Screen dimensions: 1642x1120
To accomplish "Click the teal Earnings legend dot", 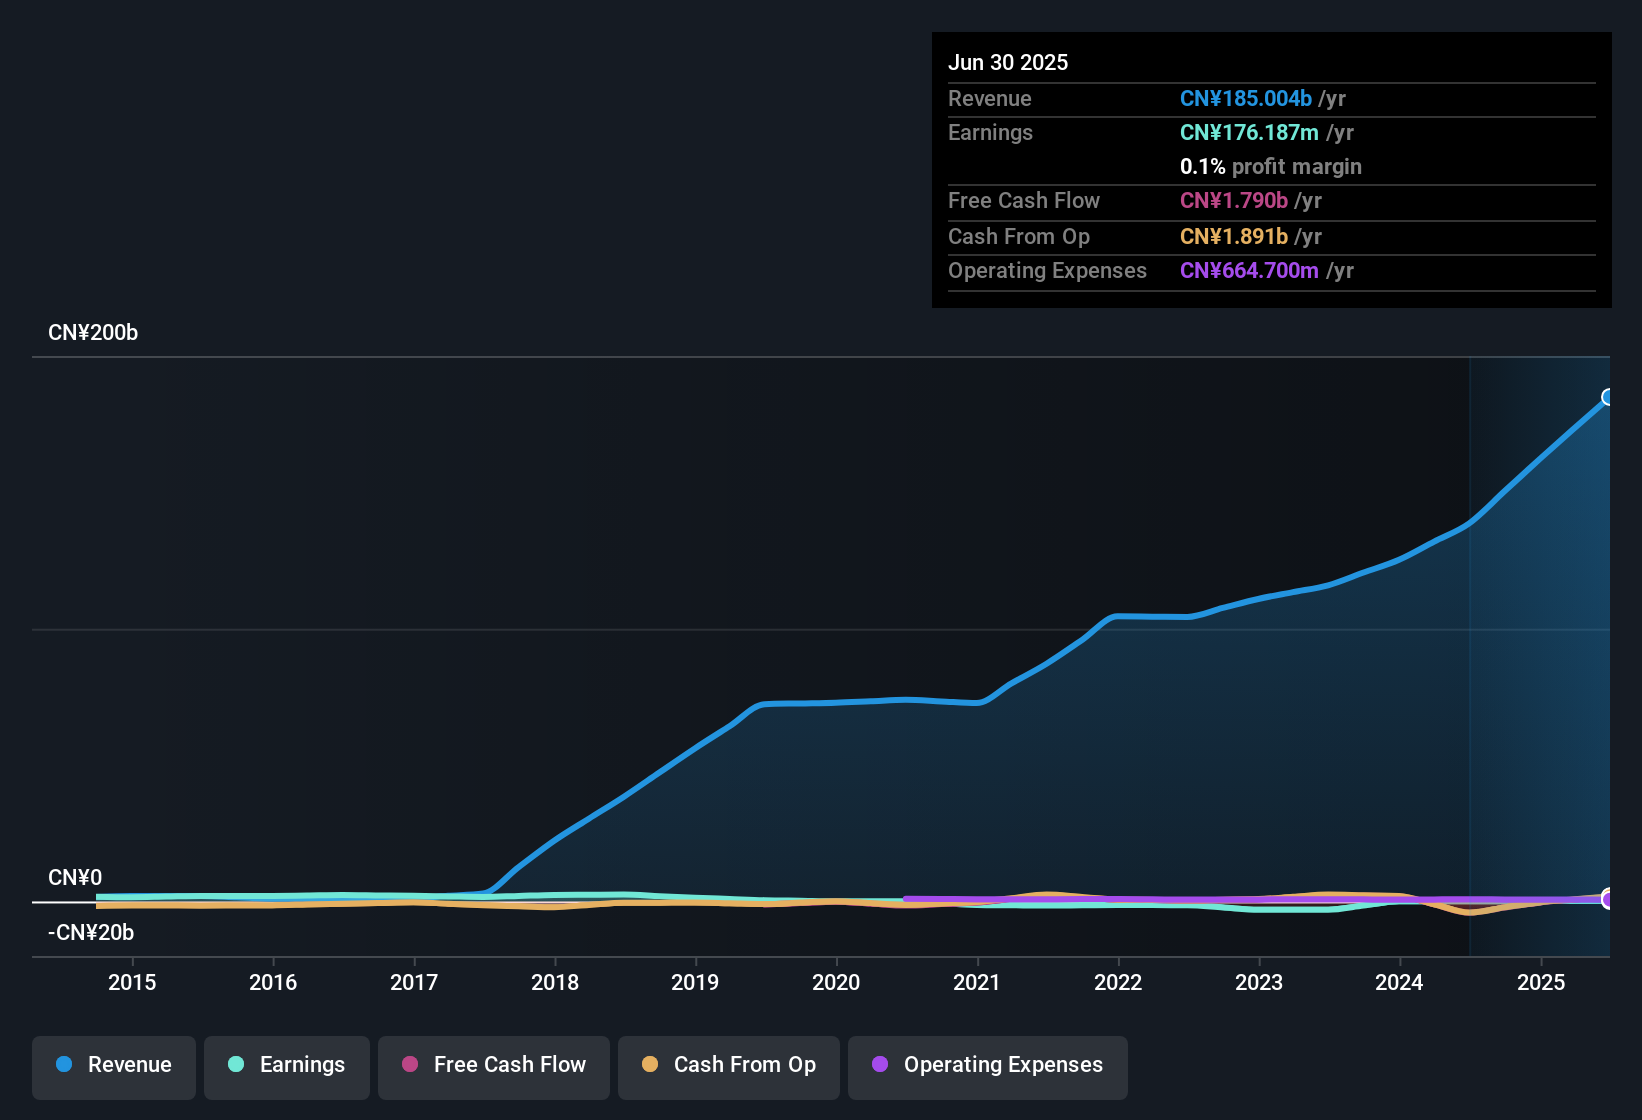I will 237,1065.
